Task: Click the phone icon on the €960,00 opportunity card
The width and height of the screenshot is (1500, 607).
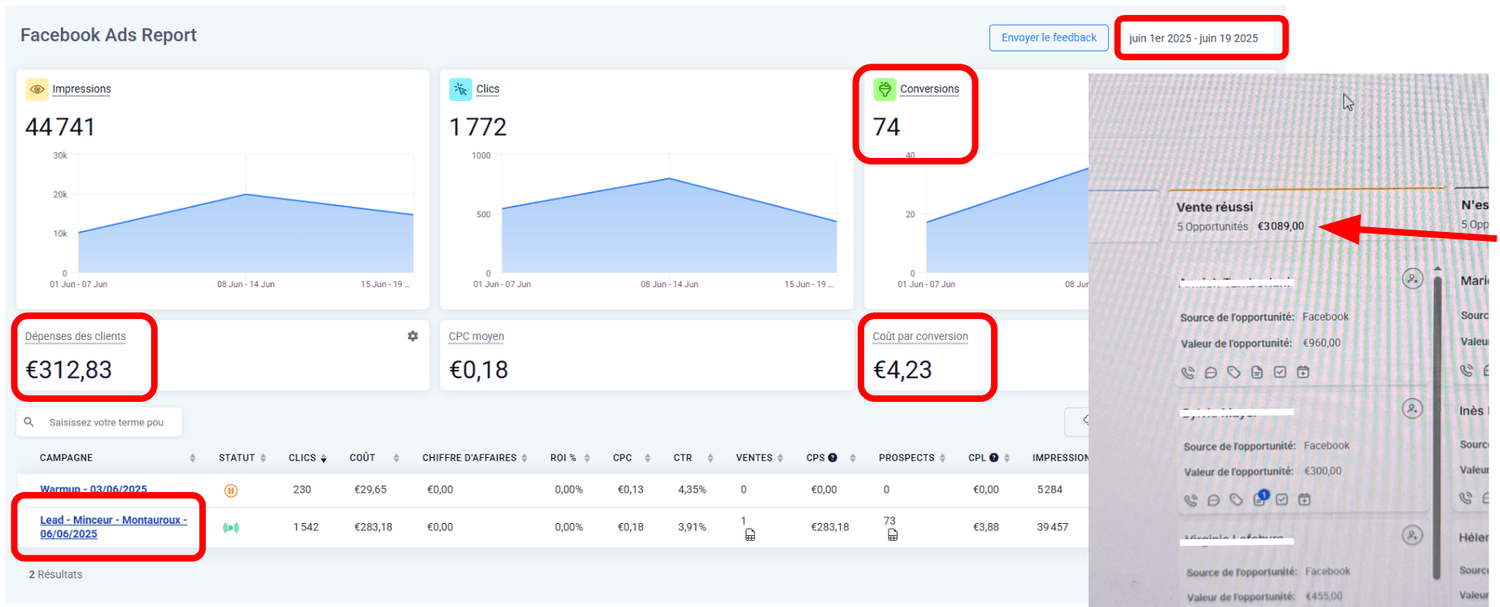Action: tap(1188, 372)
